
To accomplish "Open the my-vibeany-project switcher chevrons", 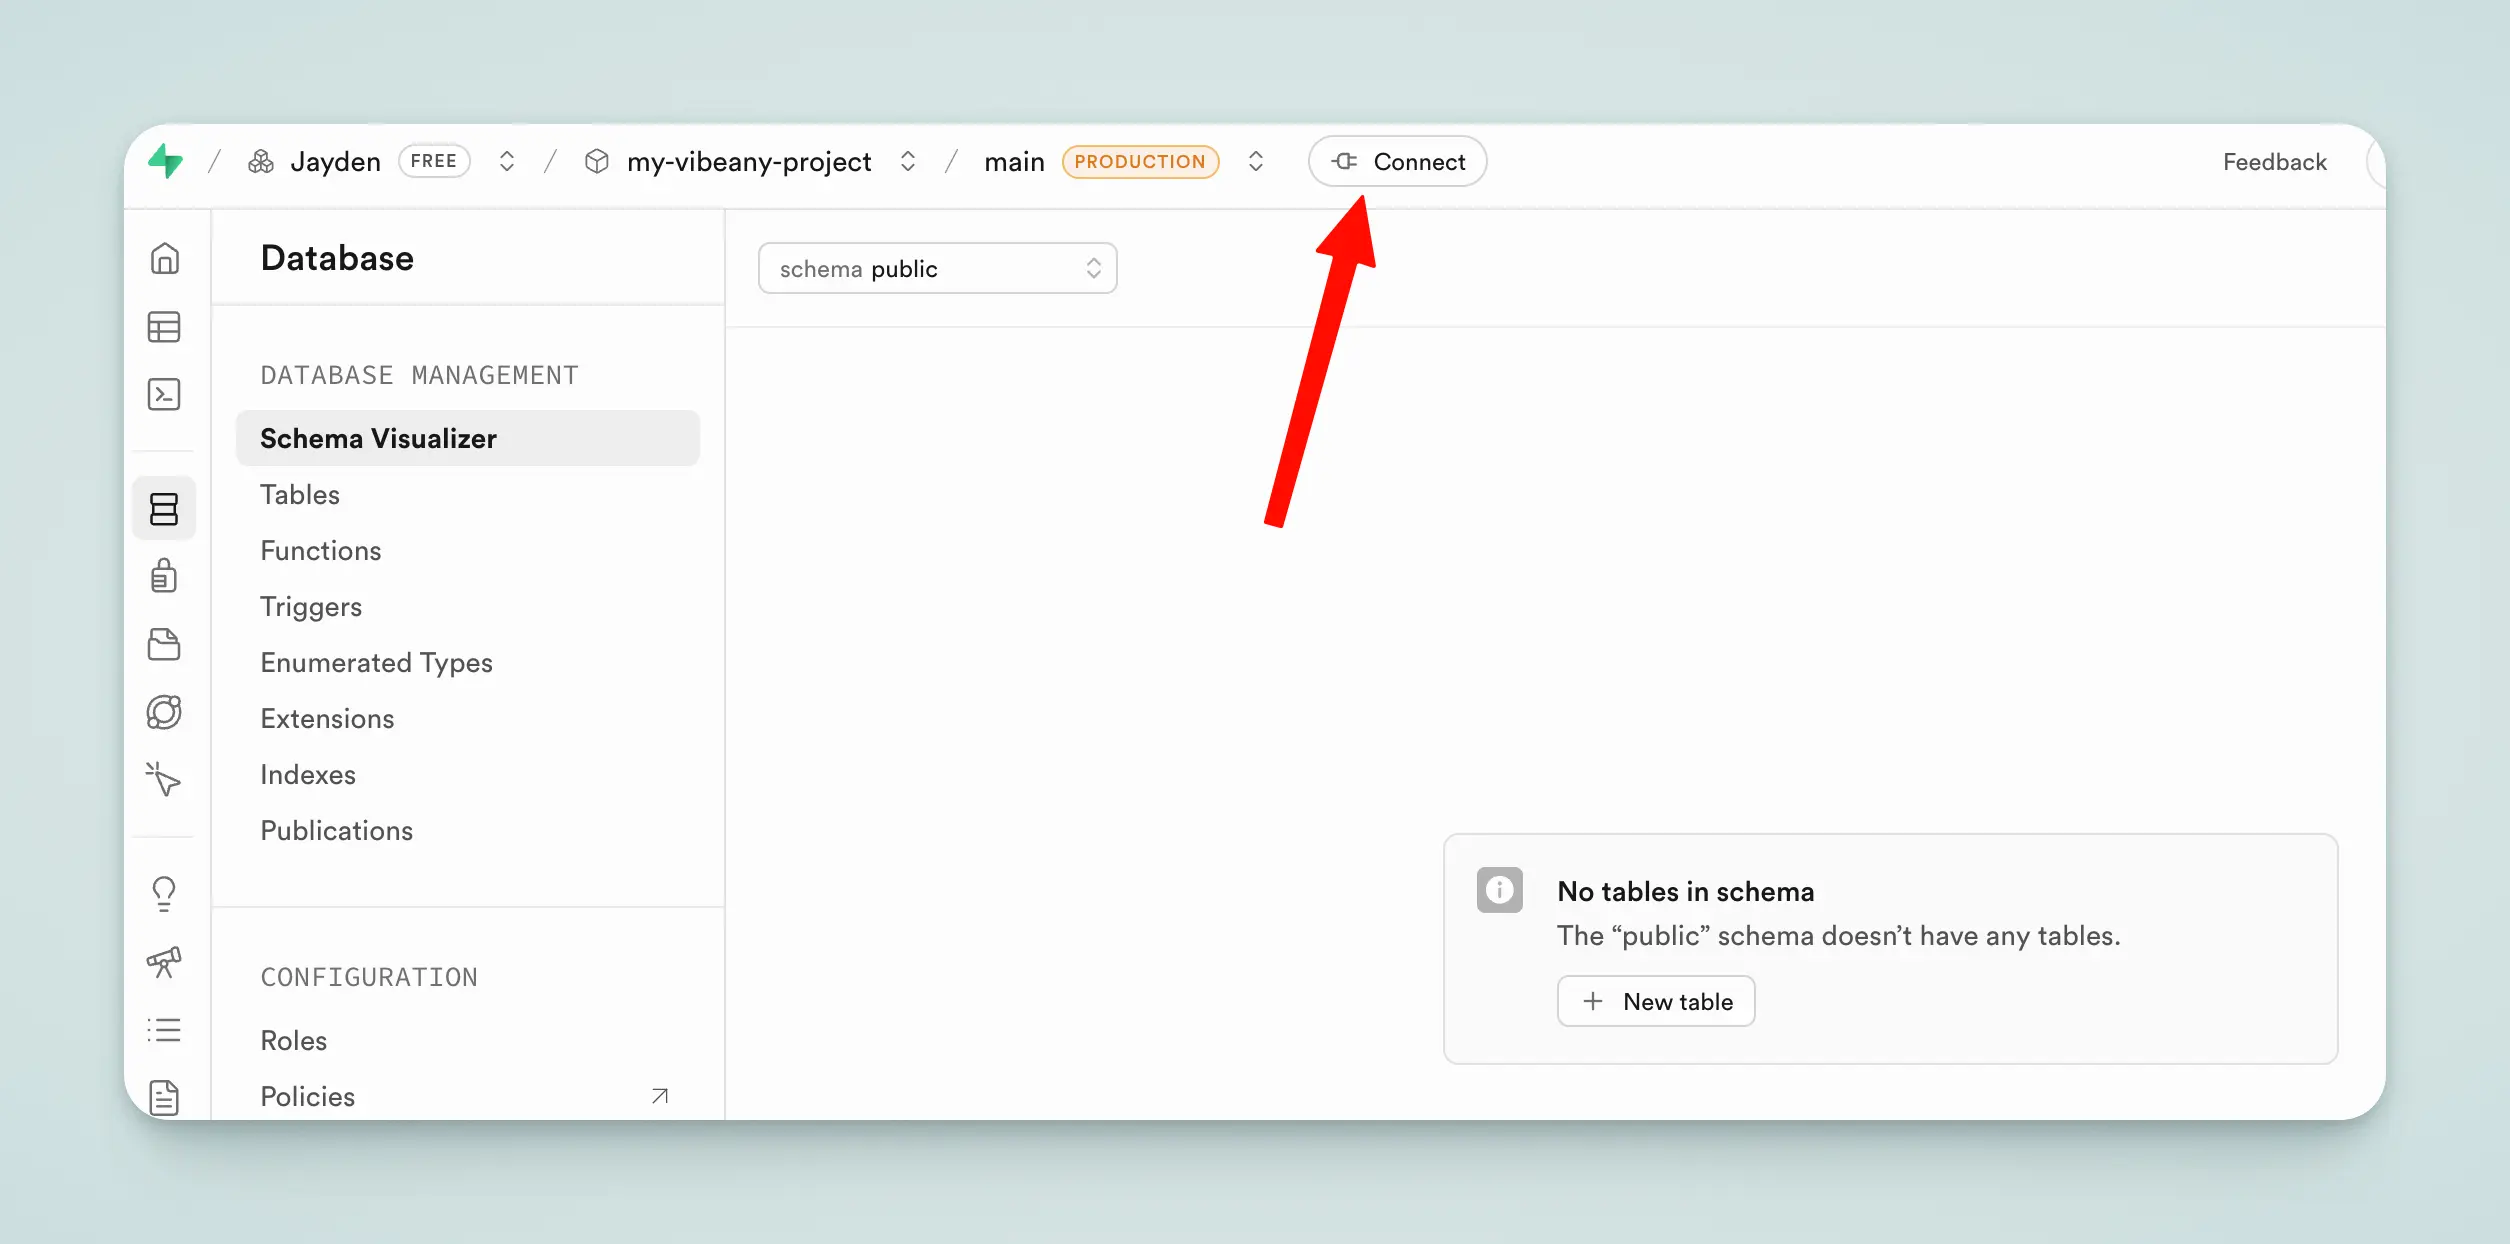I will pos(908,161).
